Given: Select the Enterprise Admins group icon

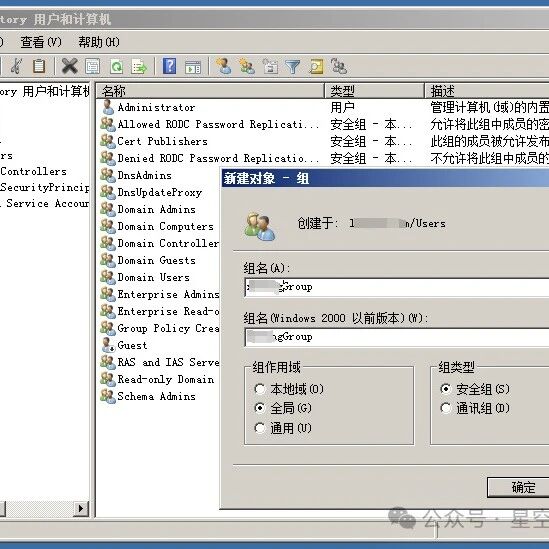Looking at the screenshot, I should 108,294.
